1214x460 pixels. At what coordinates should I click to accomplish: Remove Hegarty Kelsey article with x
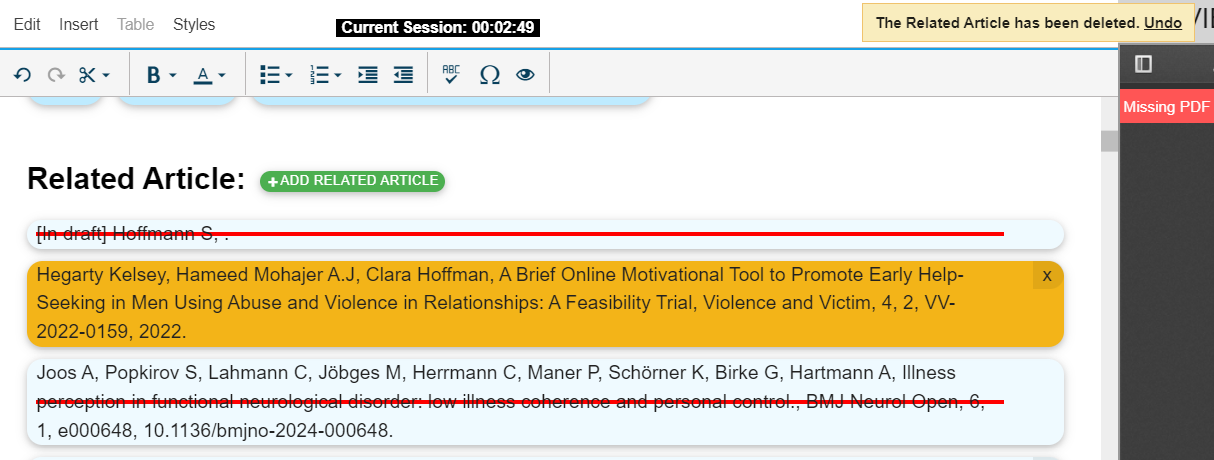tap(1047, 275)
